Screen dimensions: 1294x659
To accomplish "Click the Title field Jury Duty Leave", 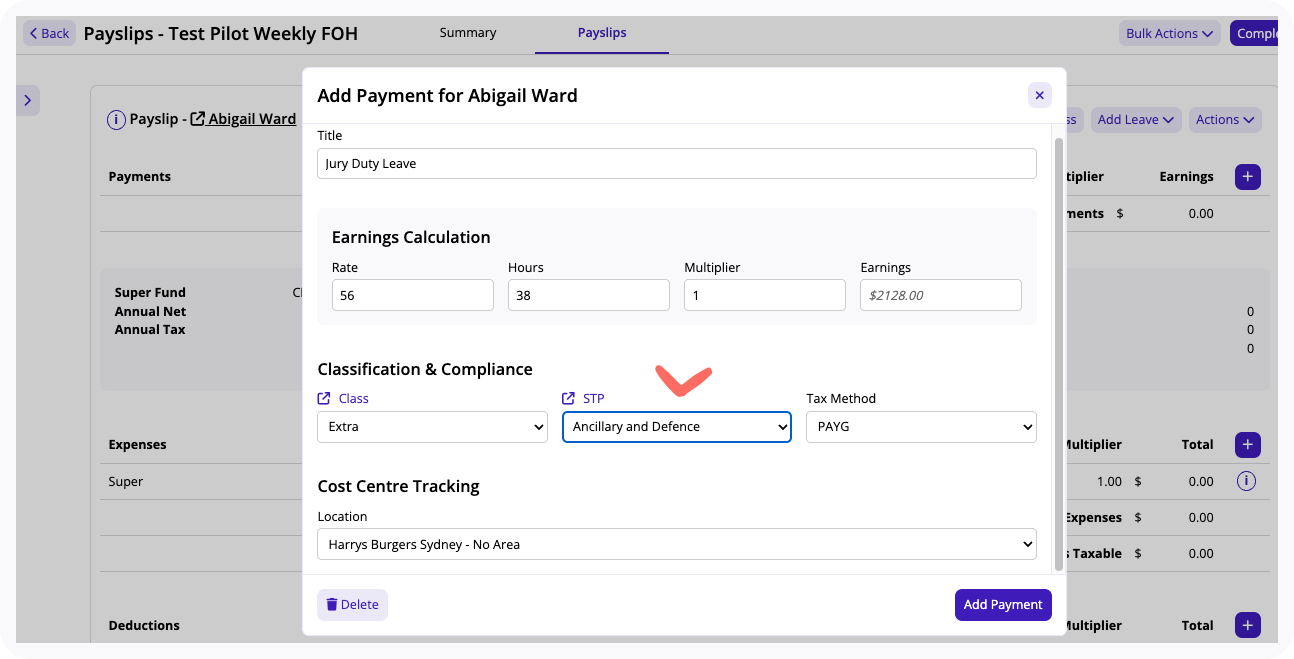I will click(x=677, y=164).
